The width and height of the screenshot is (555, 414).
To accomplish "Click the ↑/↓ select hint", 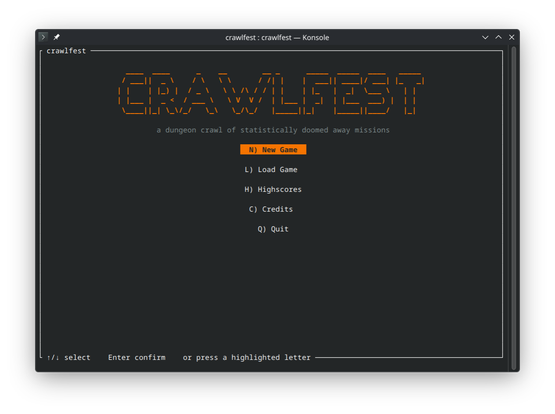I will coord(68,357).
